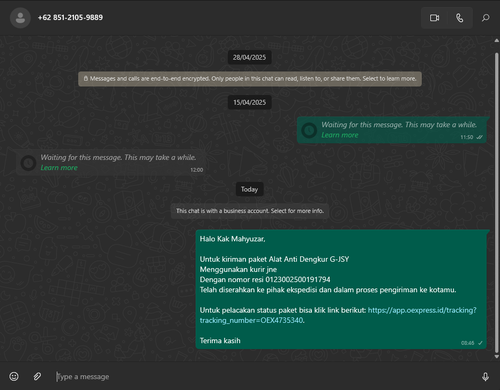This screenshot has height=390, width=500.
Task: Click the 'Menggunakan kurir jne' line
Action: [x=238, y=269]
